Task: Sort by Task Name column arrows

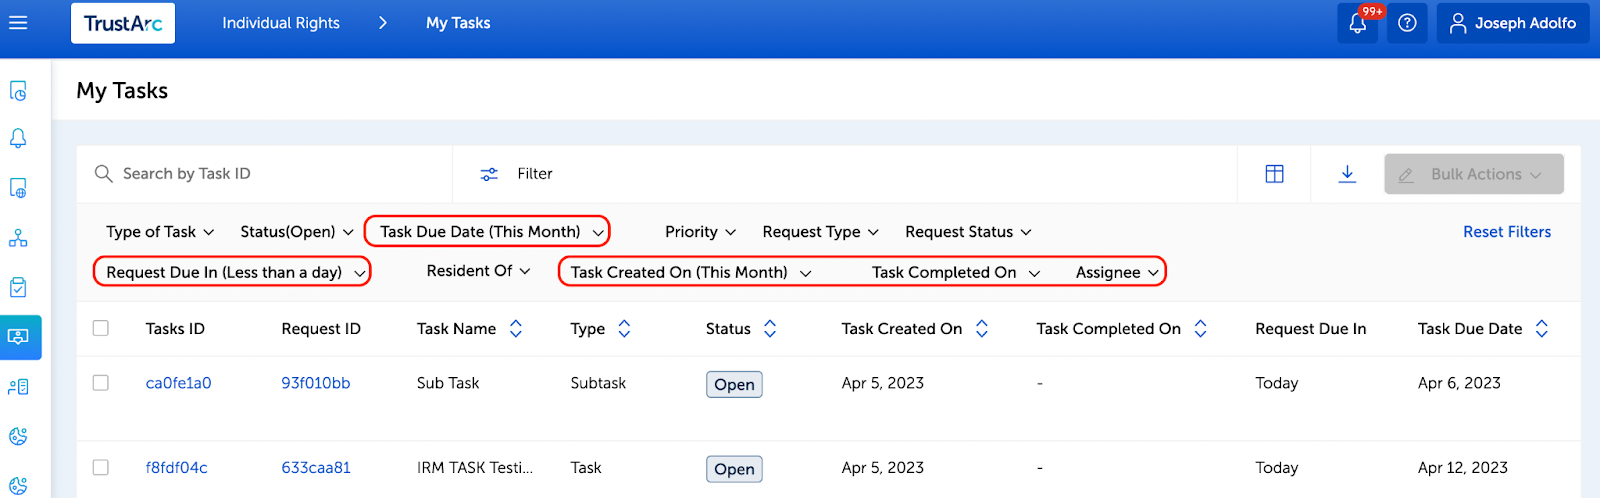Action: pyautogui.click(x=516, y=329)
